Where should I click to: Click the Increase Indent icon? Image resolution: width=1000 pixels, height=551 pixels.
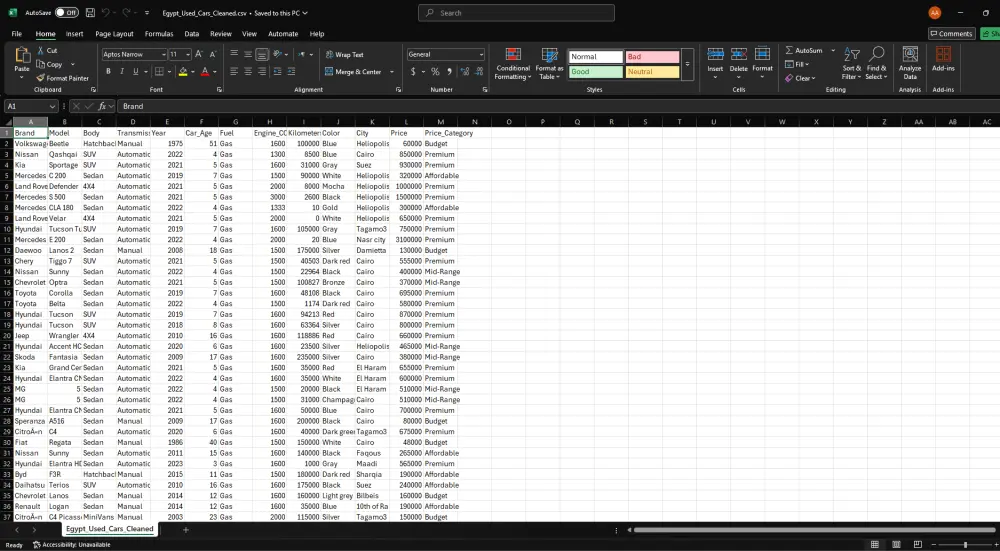(x=291, y=71)
